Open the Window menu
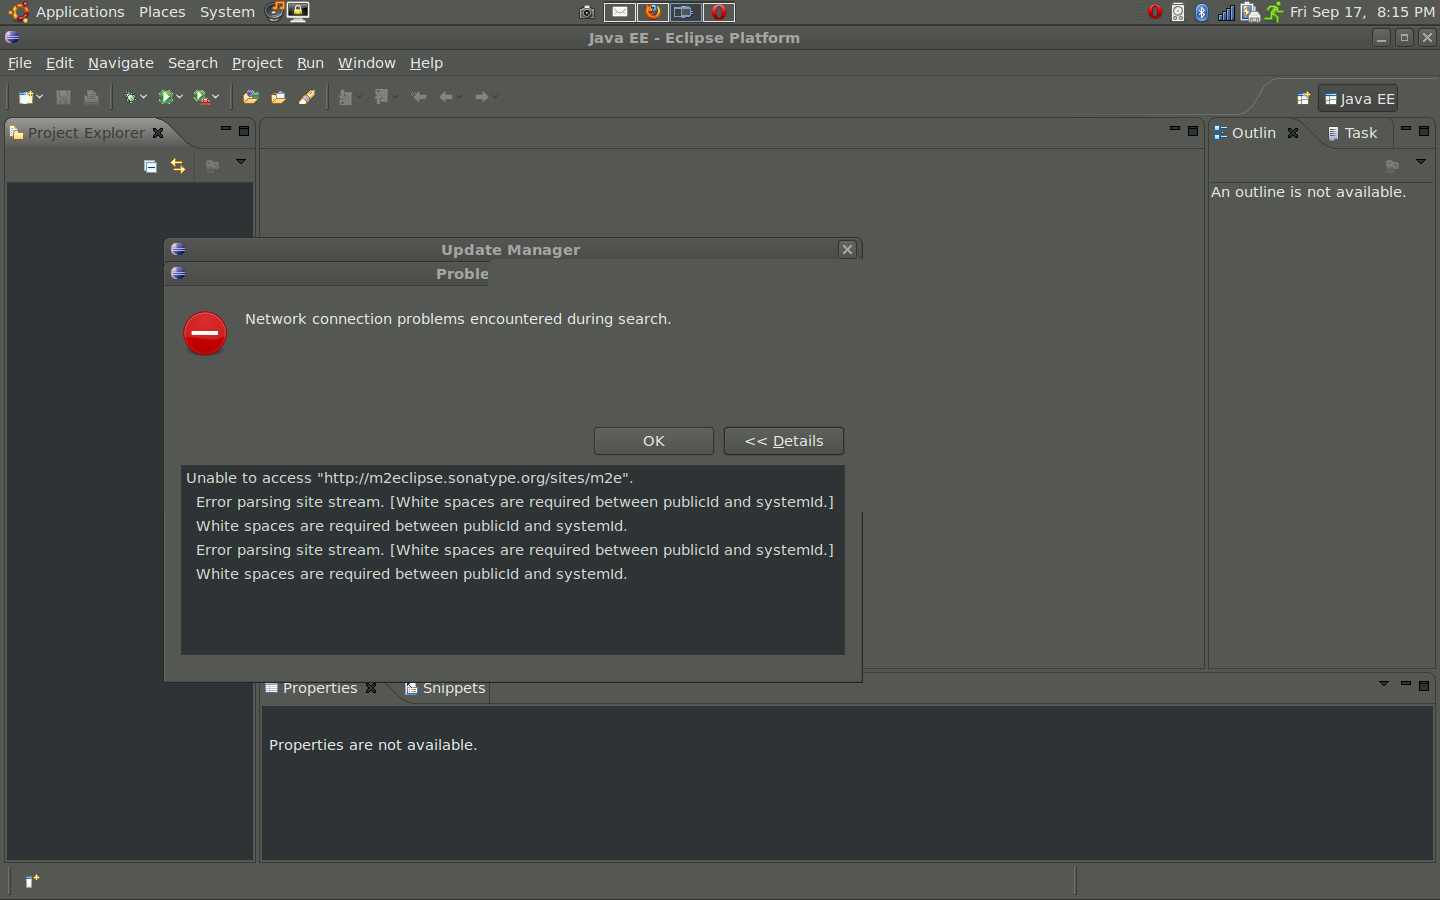 pyautogui.click(x=366, y=63)
